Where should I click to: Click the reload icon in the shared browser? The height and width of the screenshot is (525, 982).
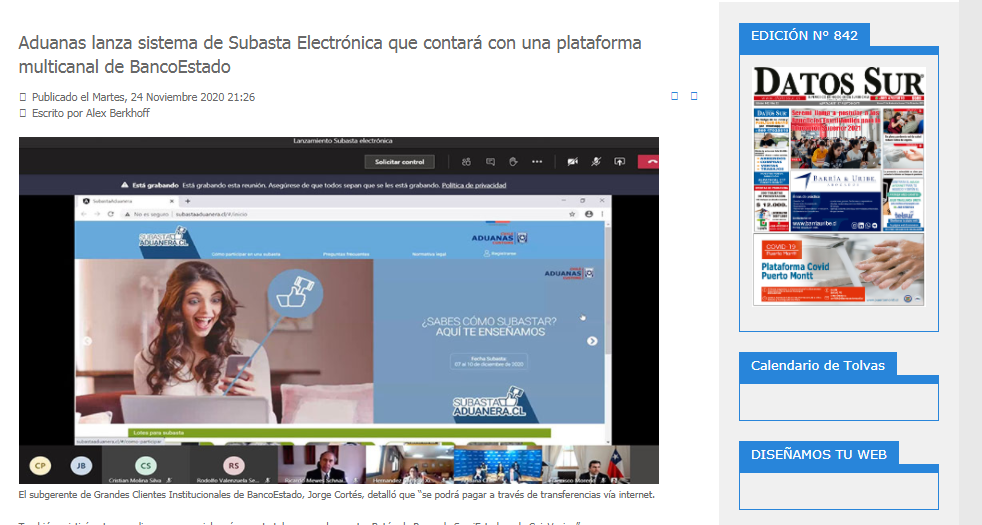pyautogui.click(x=111, y=214)
